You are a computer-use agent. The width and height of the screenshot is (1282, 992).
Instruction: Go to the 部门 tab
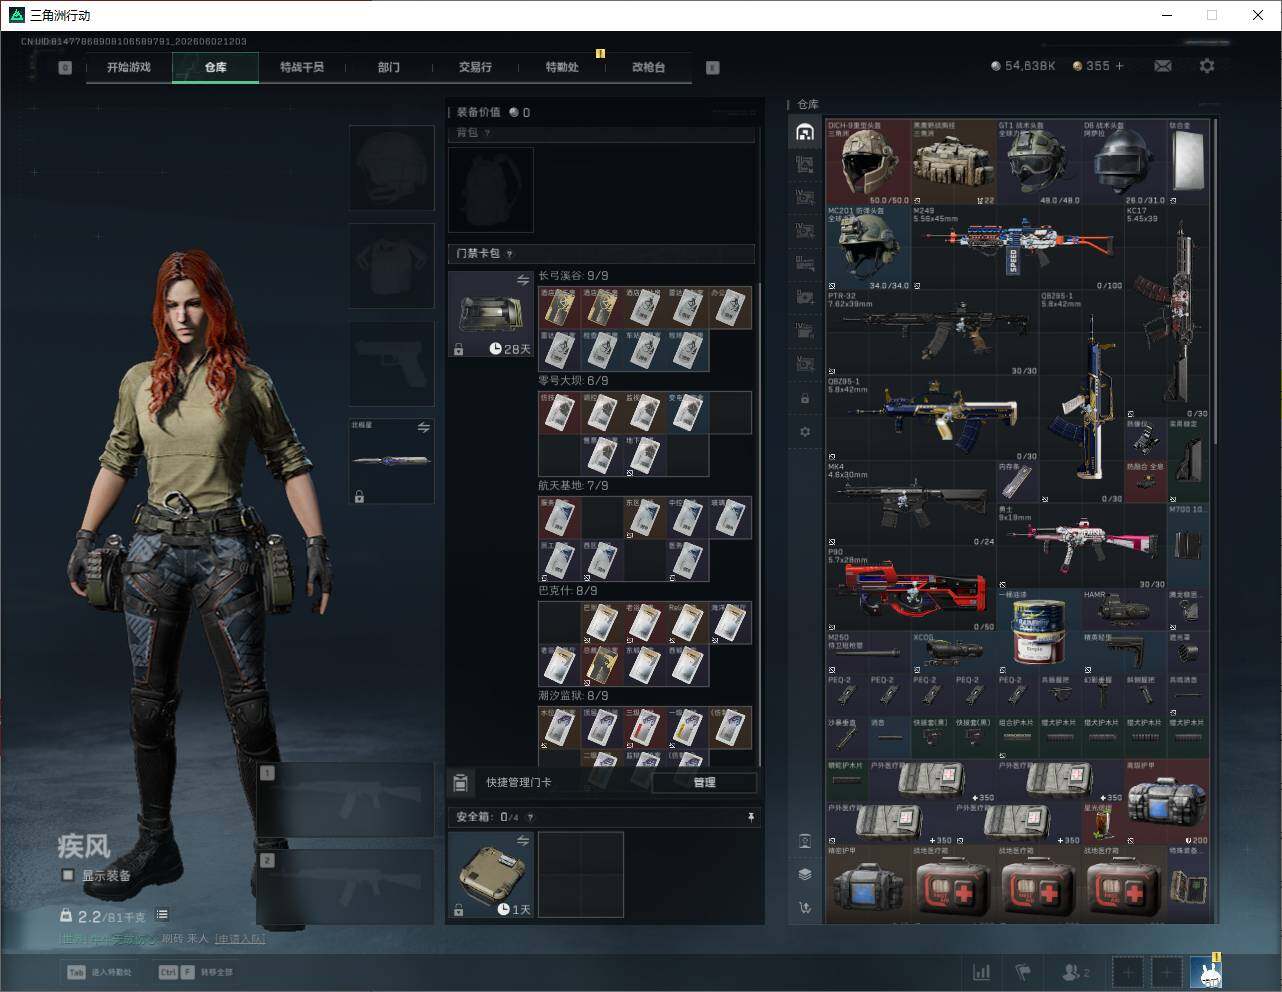tap(389, 67)
